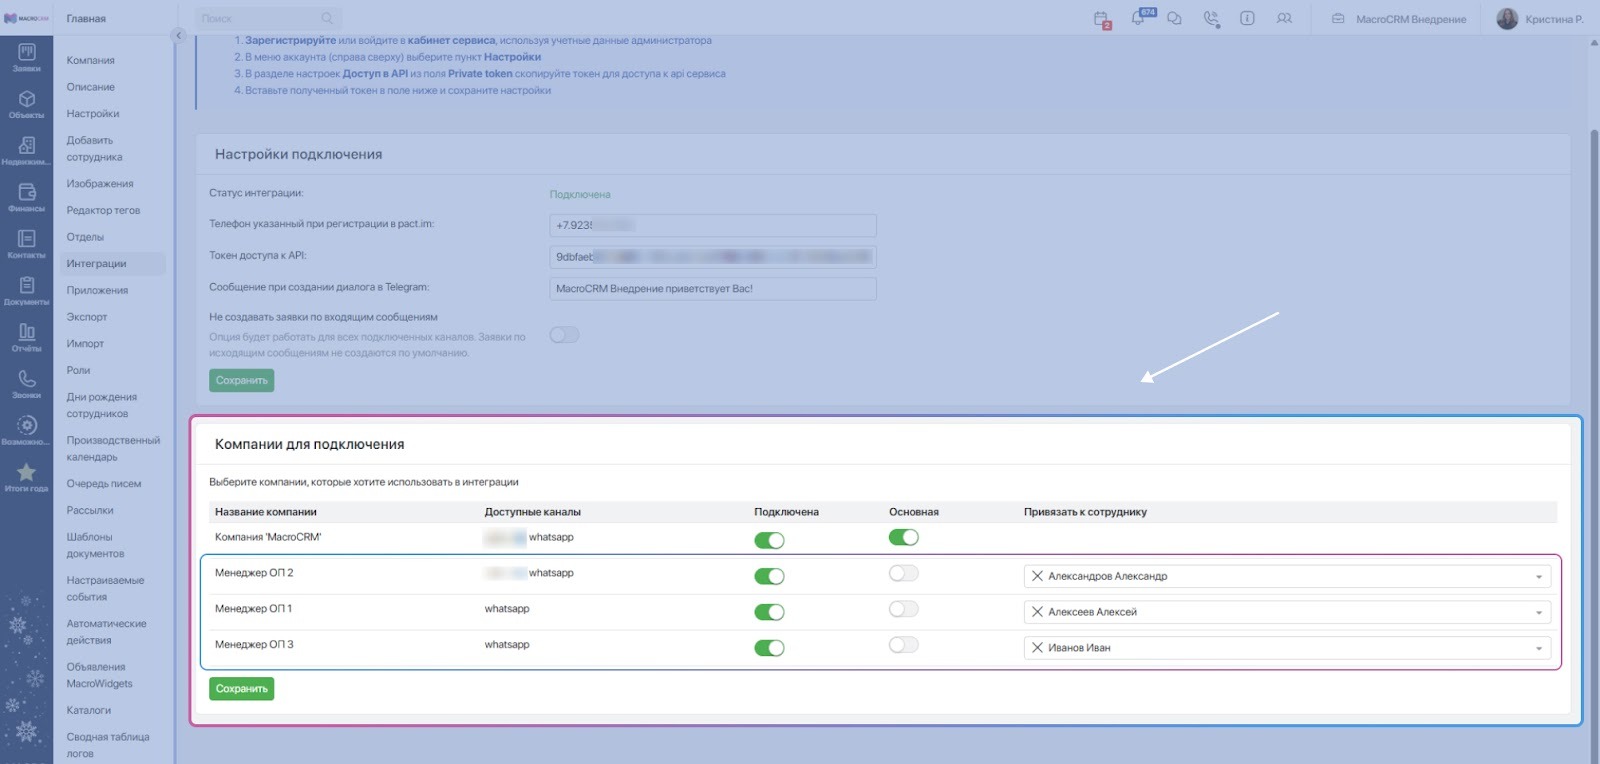Enable Основная switch for Менеджер ОП 1
Image resolution: width=1600 pixels, height=764 pixels.
tap(903, 609)
